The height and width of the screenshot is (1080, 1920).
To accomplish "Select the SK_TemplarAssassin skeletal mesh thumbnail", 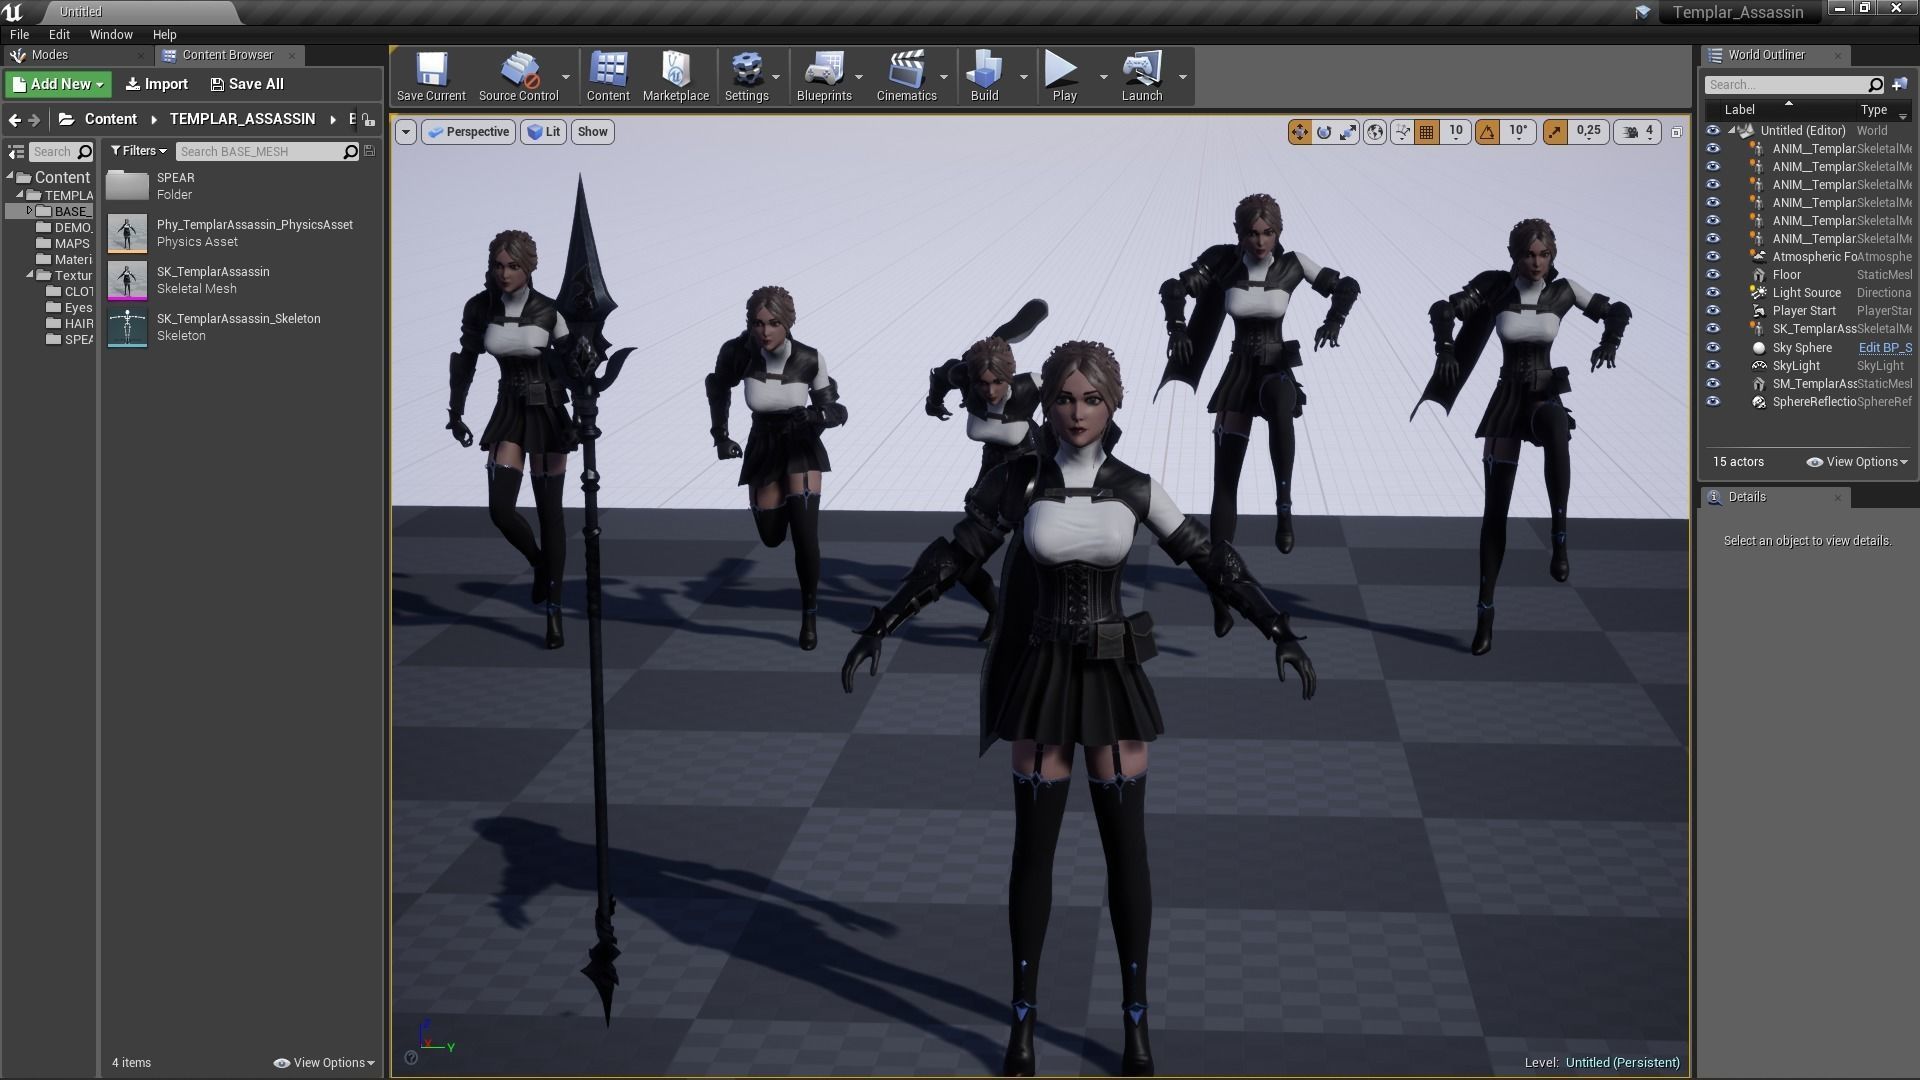I will click(127, 280).
